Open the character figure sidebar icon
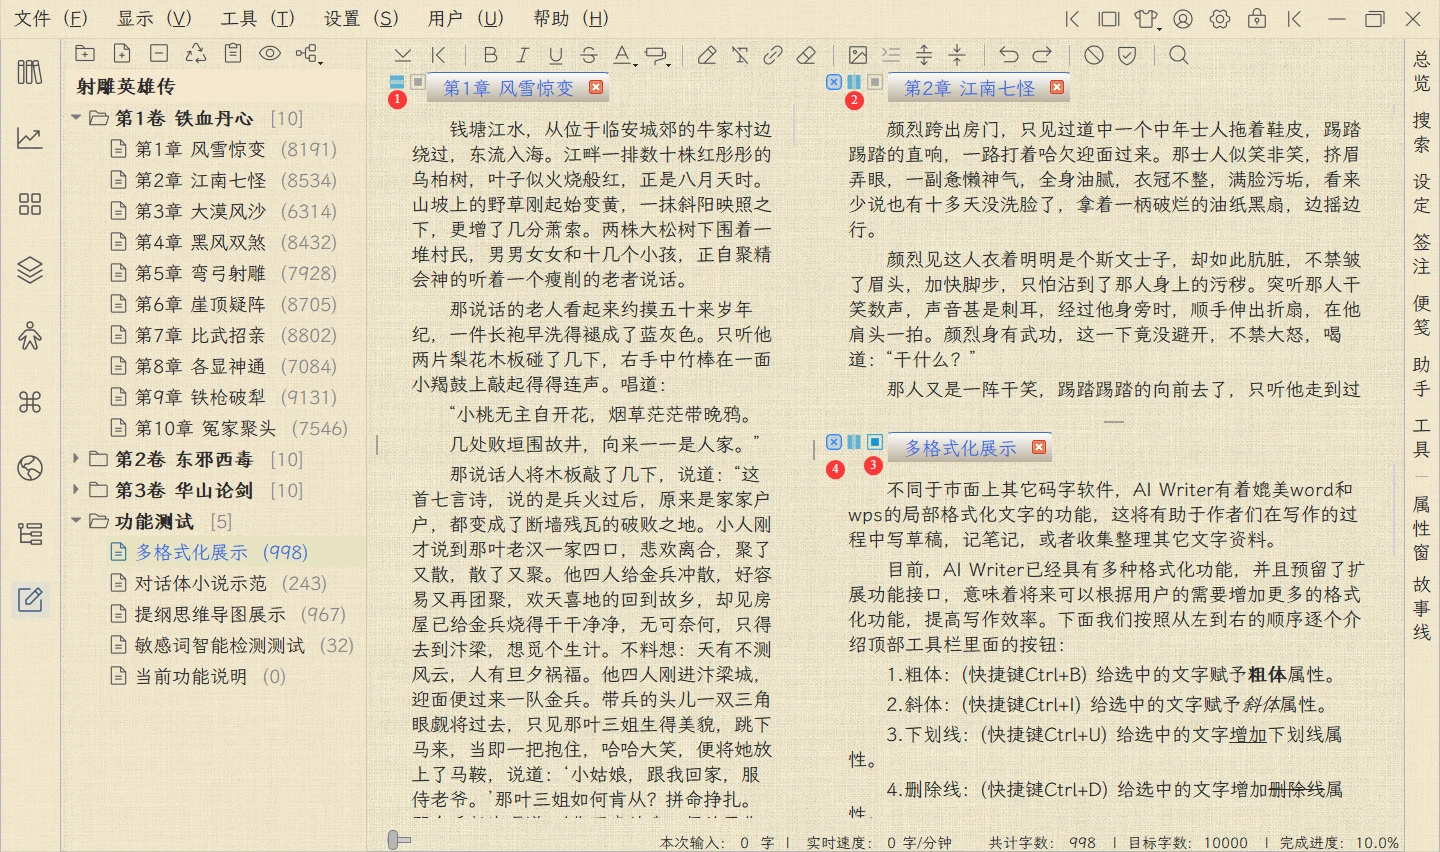 [30, 336]
